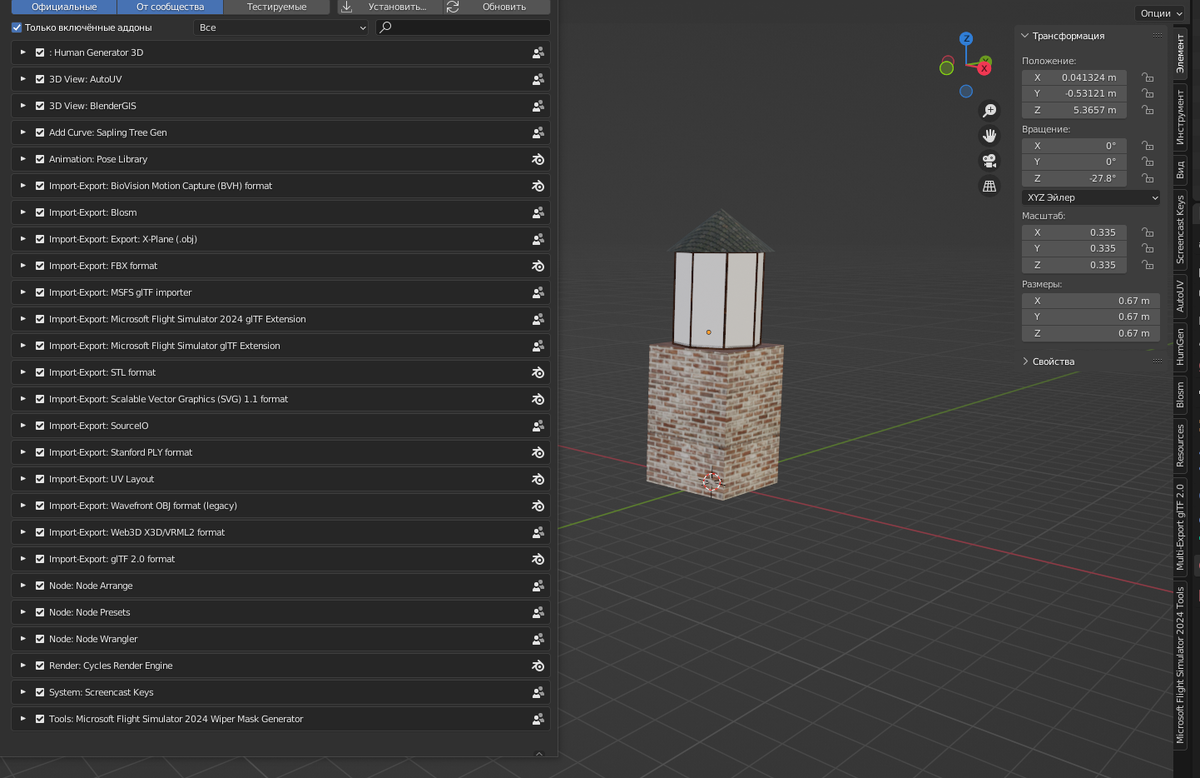The image size is (1200, 778).
Task: Switch to the Вид sidebar tab
Action: click(x=1180, y=168)
